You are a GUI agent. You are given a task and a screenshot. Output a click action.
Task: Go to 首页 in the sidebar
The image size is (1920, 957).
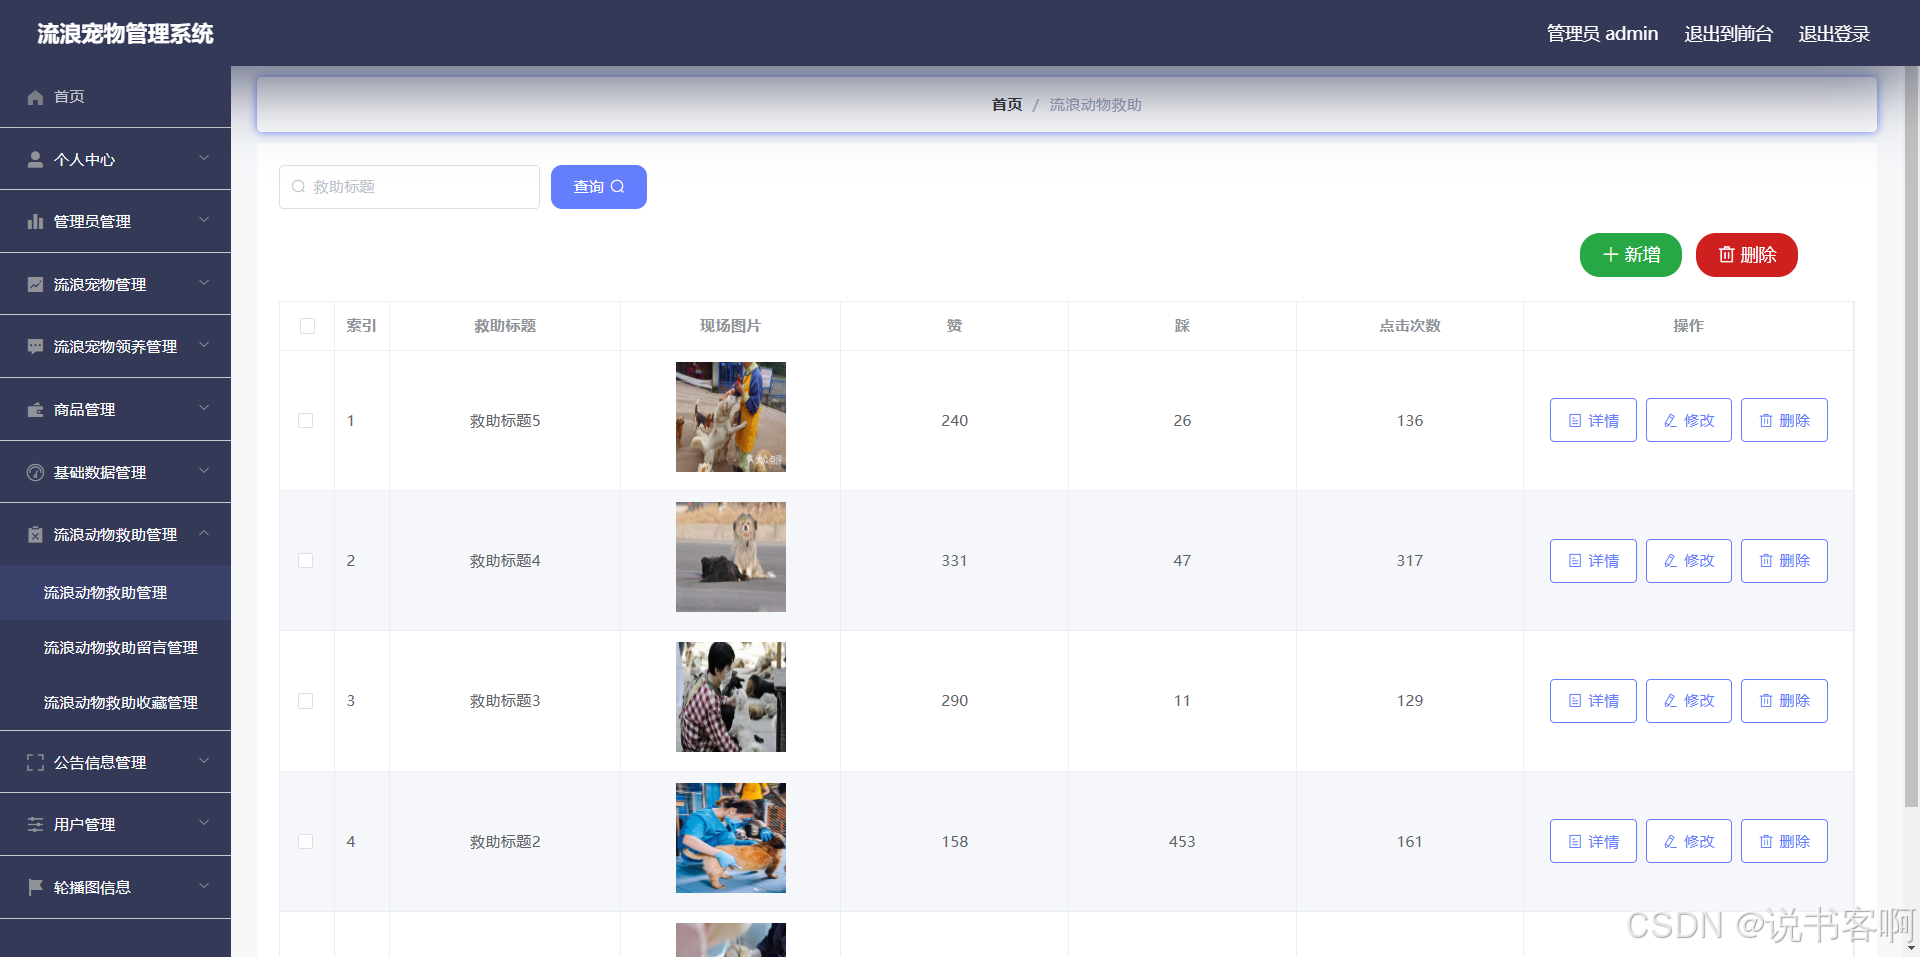pos(115,97)
